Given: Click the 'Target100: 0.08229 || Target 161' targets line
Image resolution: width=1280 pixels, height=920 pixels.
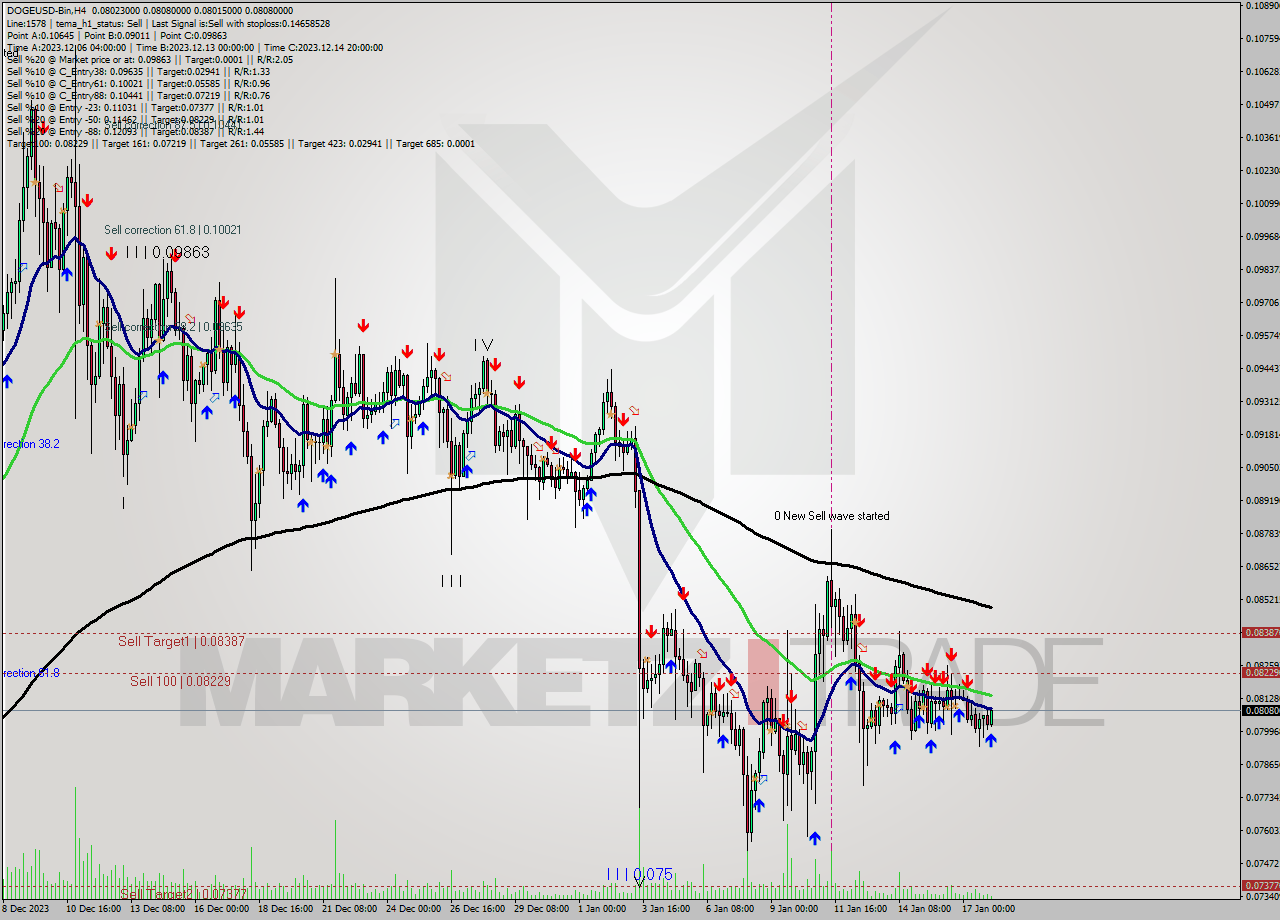Looking at the screenshot, I should click(240, 143).
